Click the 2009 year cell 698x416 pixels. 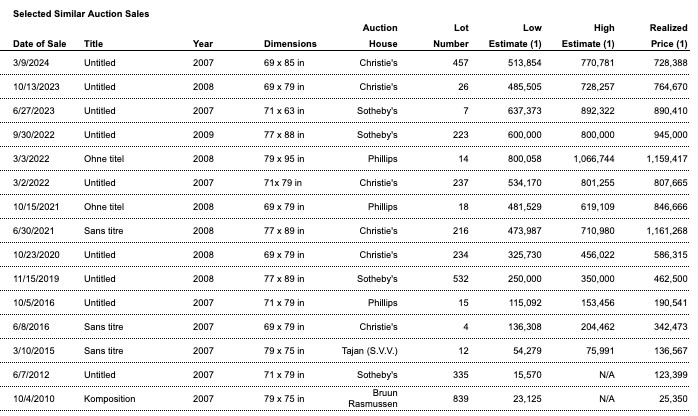click(203, 133)
